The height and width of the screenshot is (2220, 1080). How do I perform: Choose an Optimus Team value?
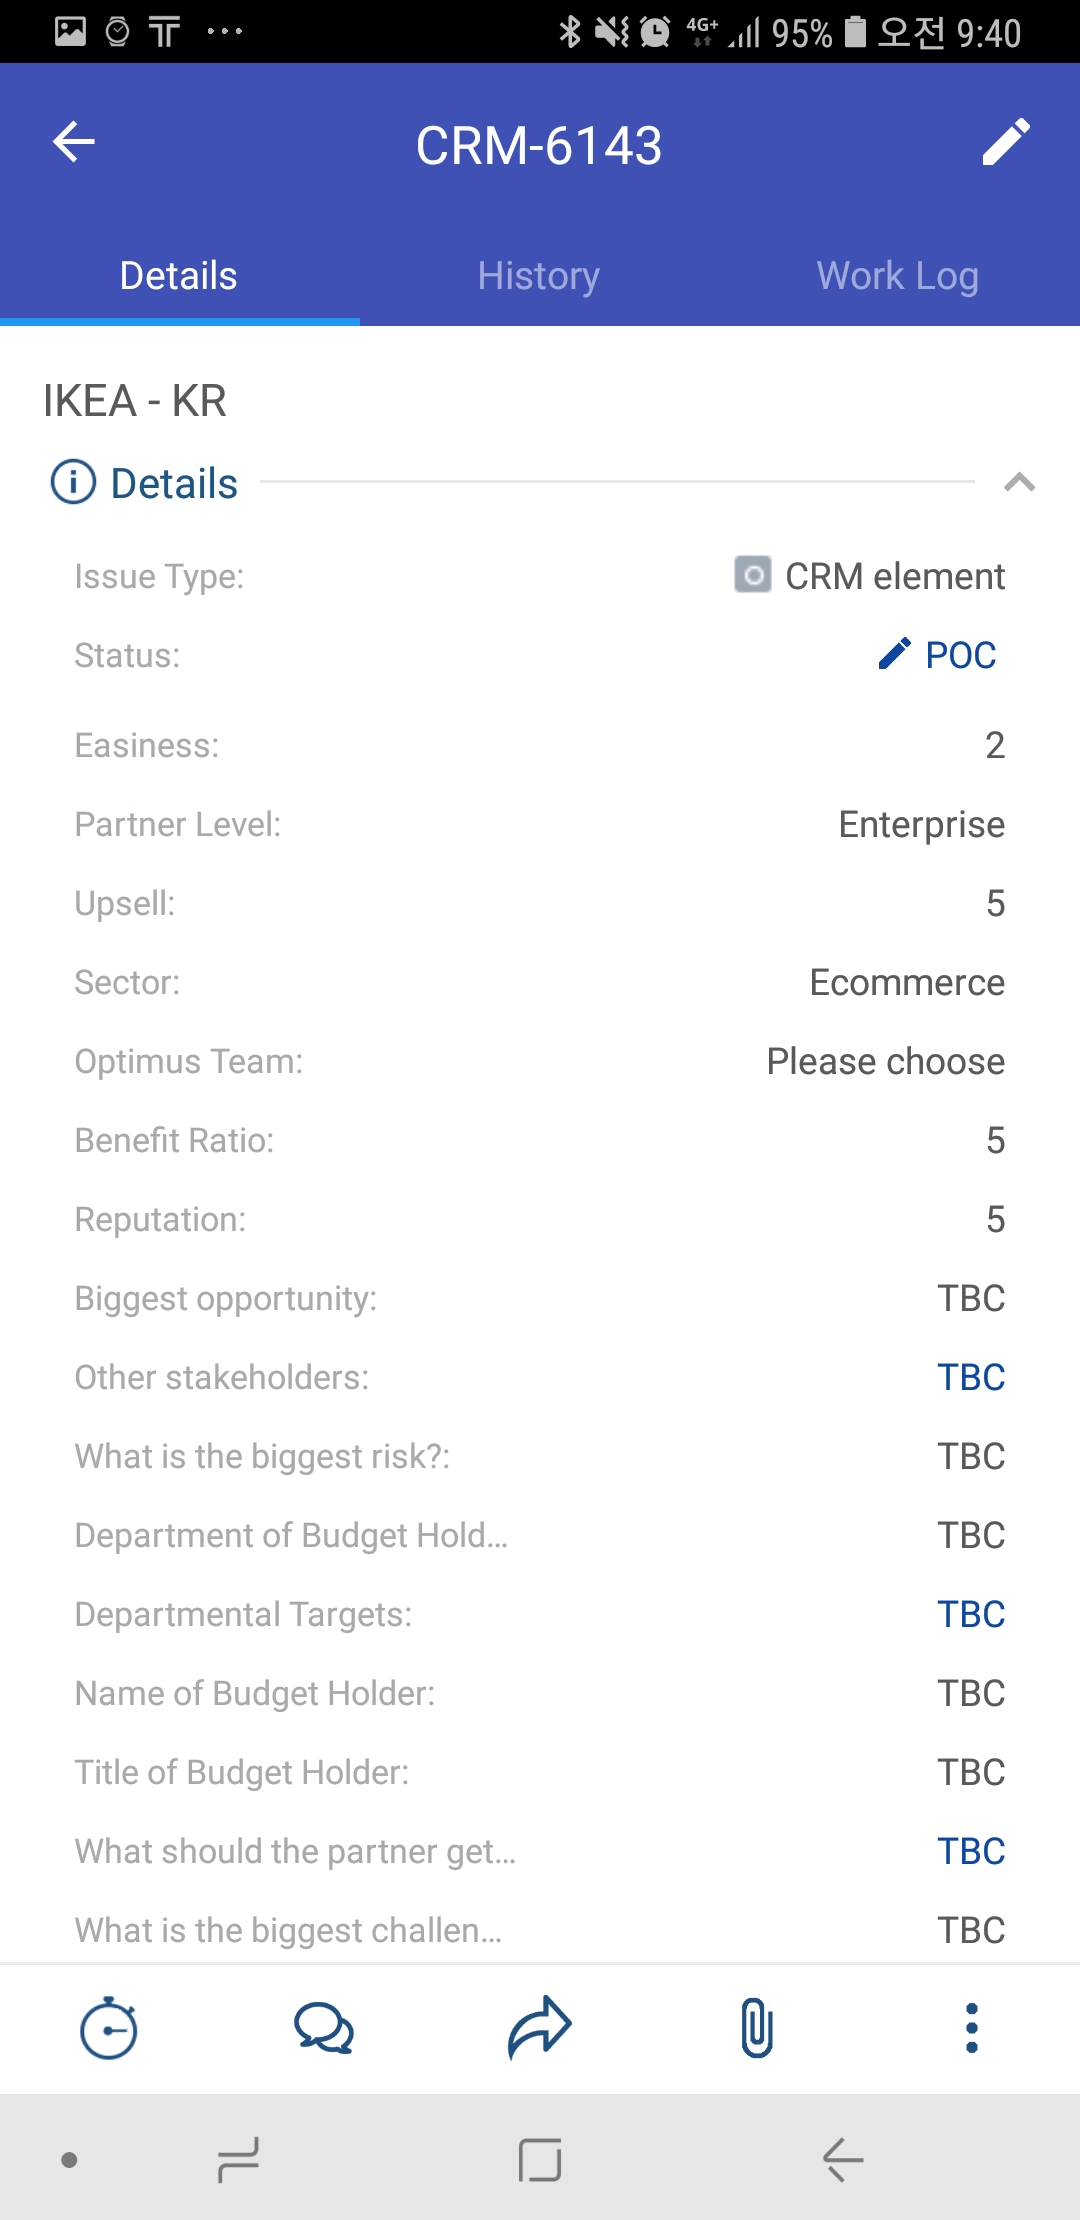[x=885, y=1061]
